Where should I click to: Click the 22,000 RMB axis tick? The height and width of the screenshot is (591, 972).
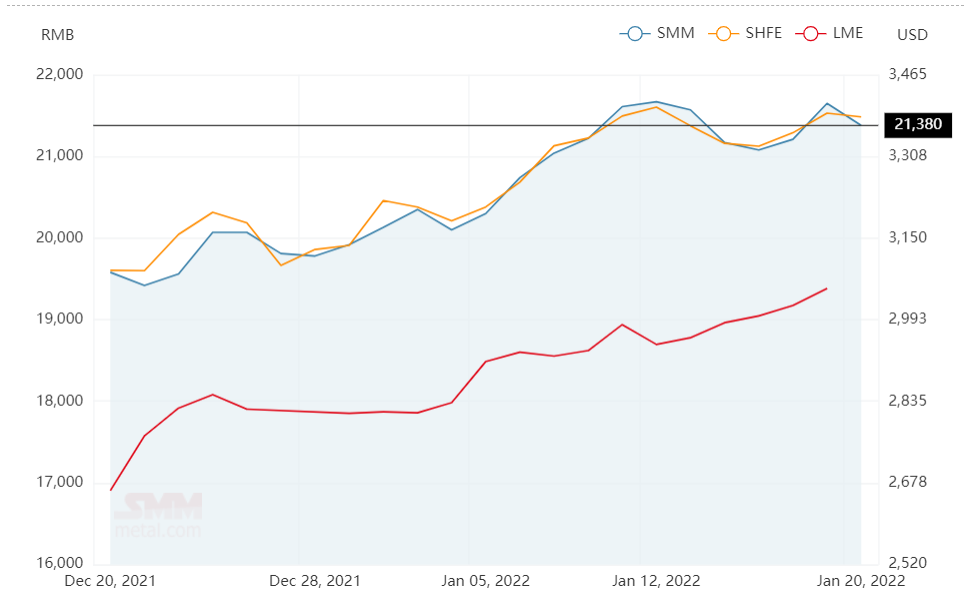click(x=60, y=74)
